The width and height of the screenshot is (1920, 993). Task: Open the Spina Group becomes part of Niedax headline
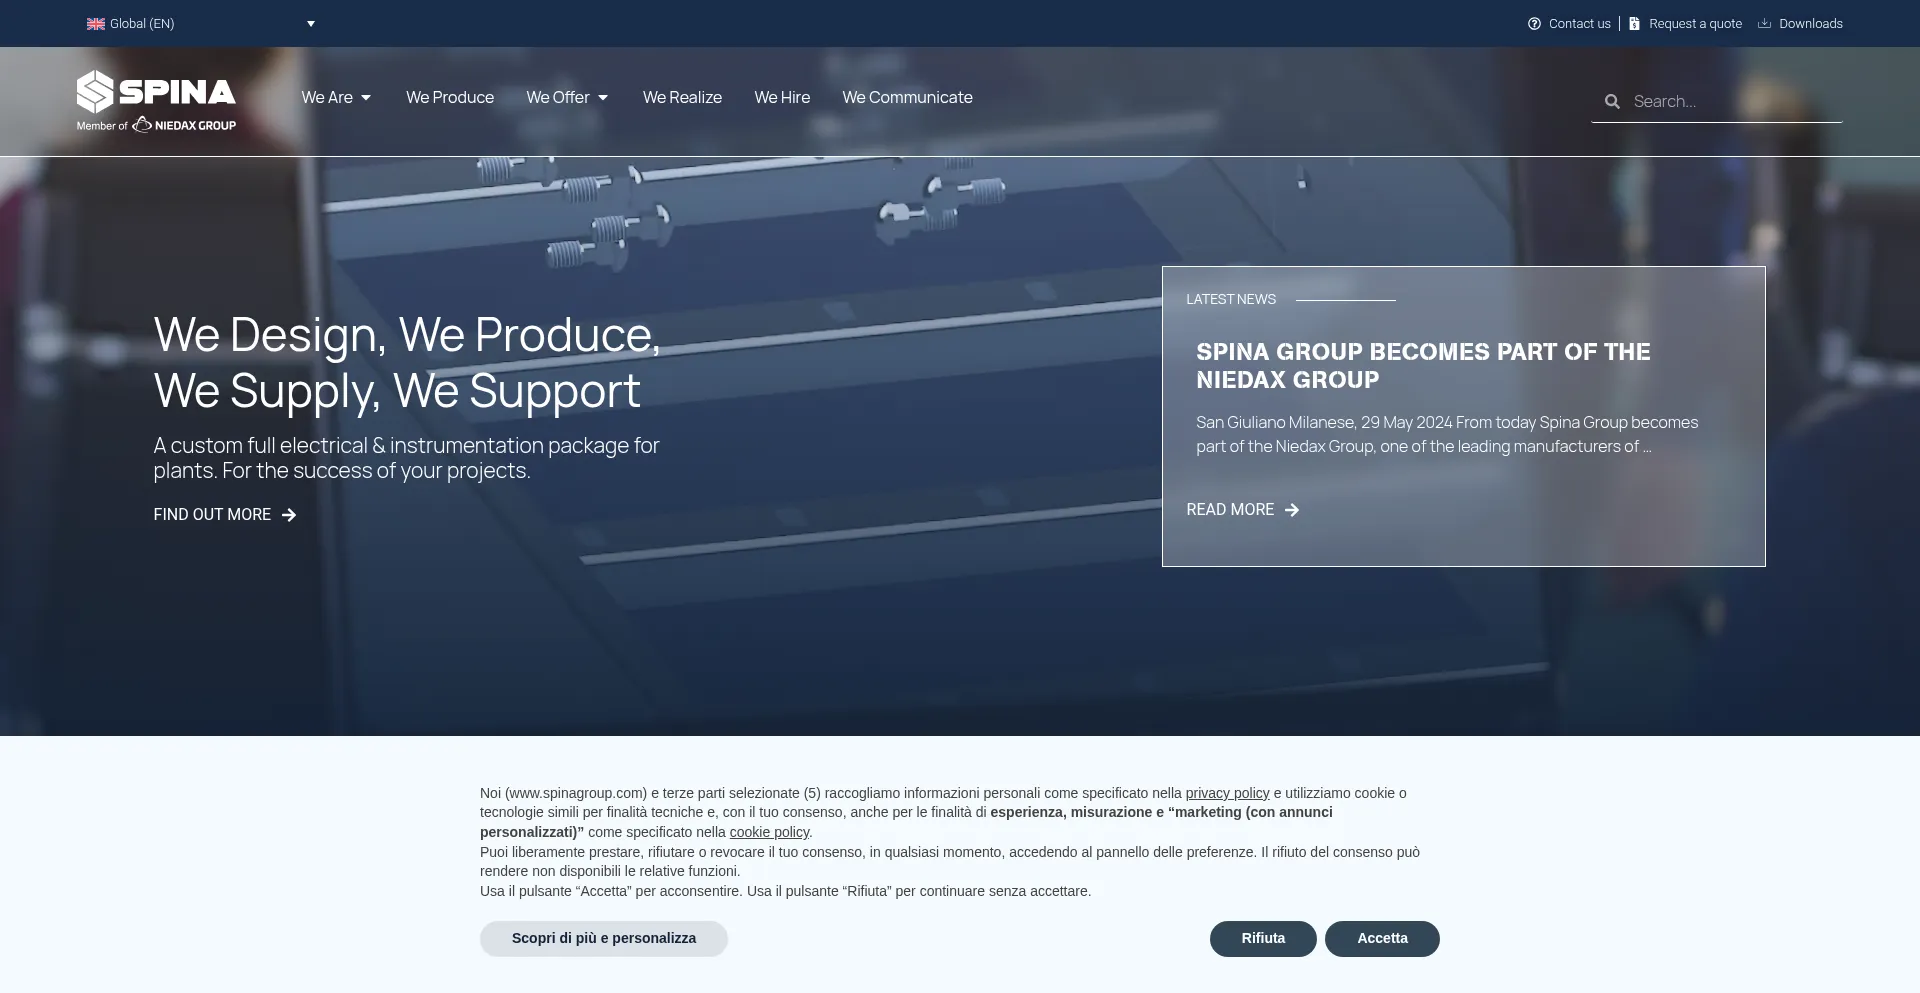pos(1423,366)
